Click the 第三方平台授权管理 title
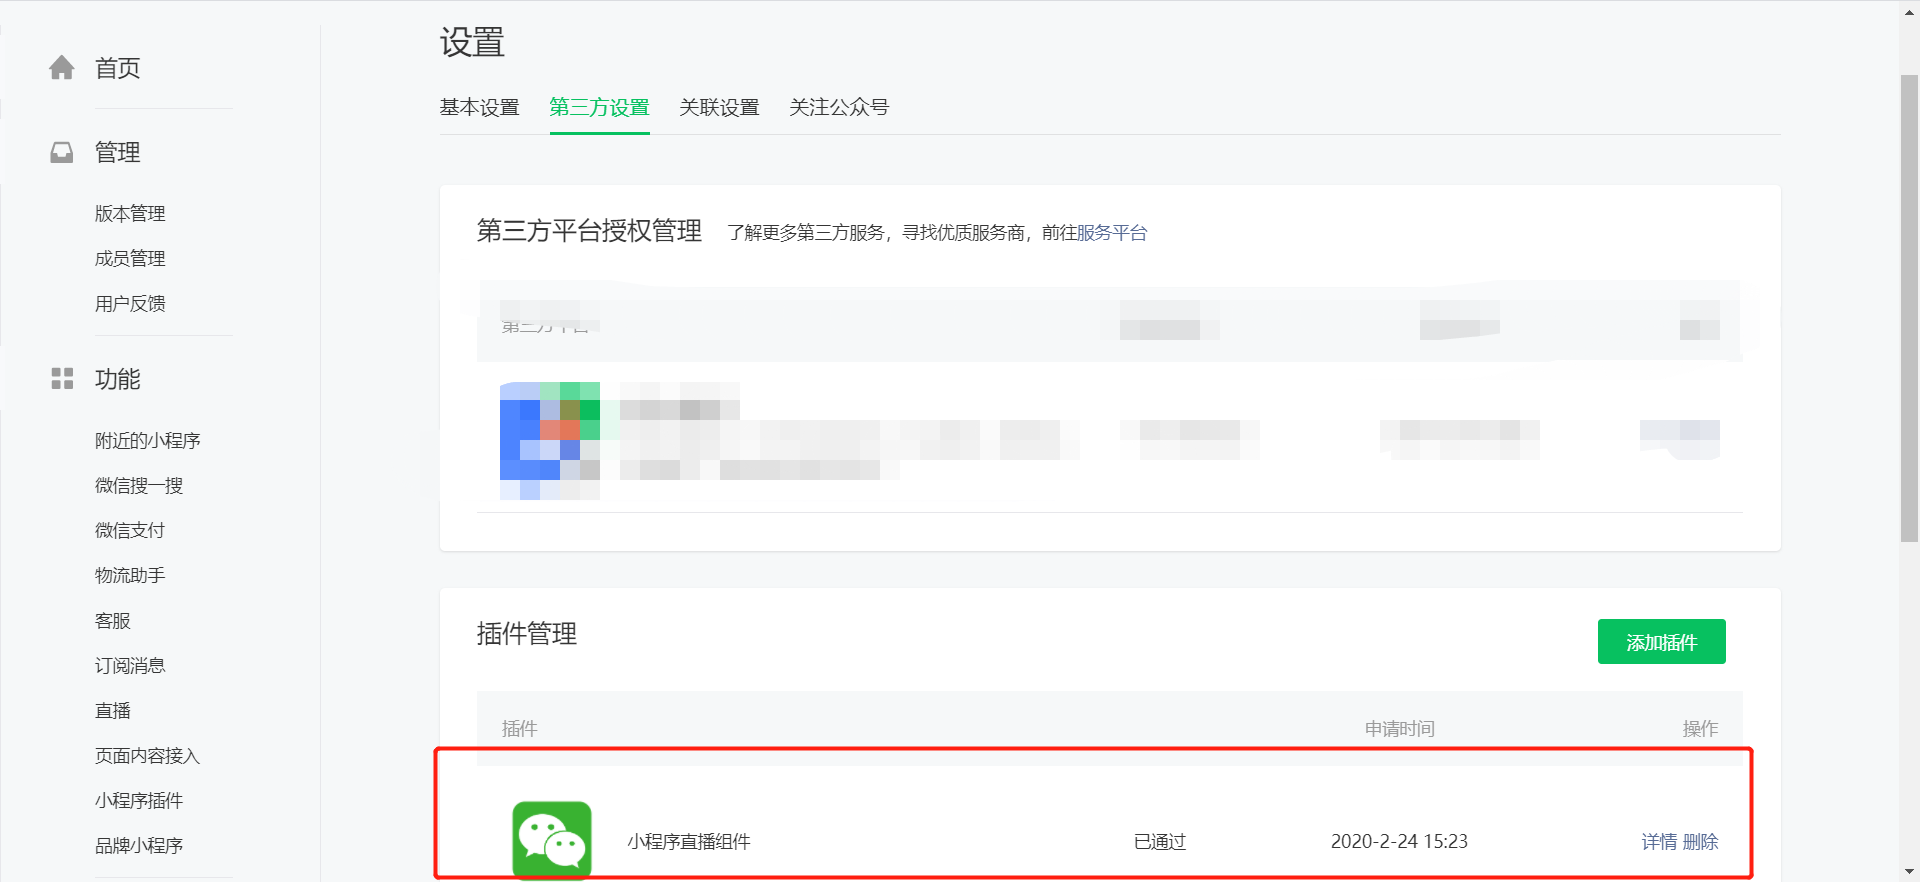The height and width of the screenshot is (882, 1920). click(589, 231)
